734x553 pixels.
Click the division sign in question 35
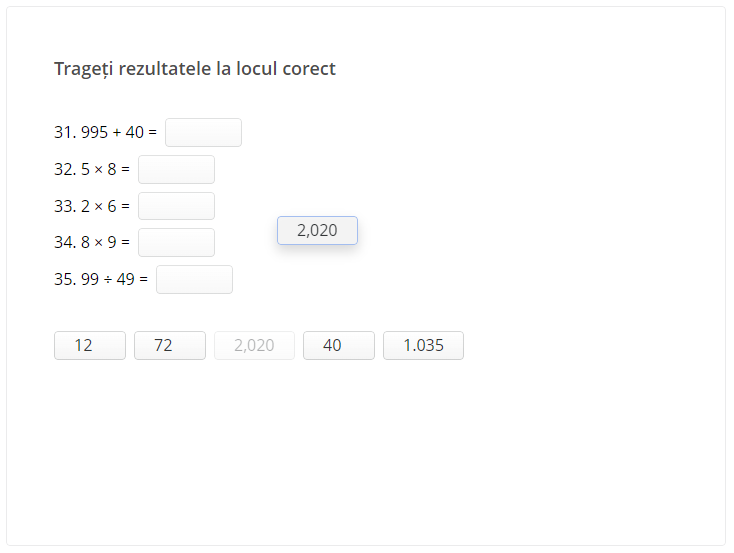108,279
